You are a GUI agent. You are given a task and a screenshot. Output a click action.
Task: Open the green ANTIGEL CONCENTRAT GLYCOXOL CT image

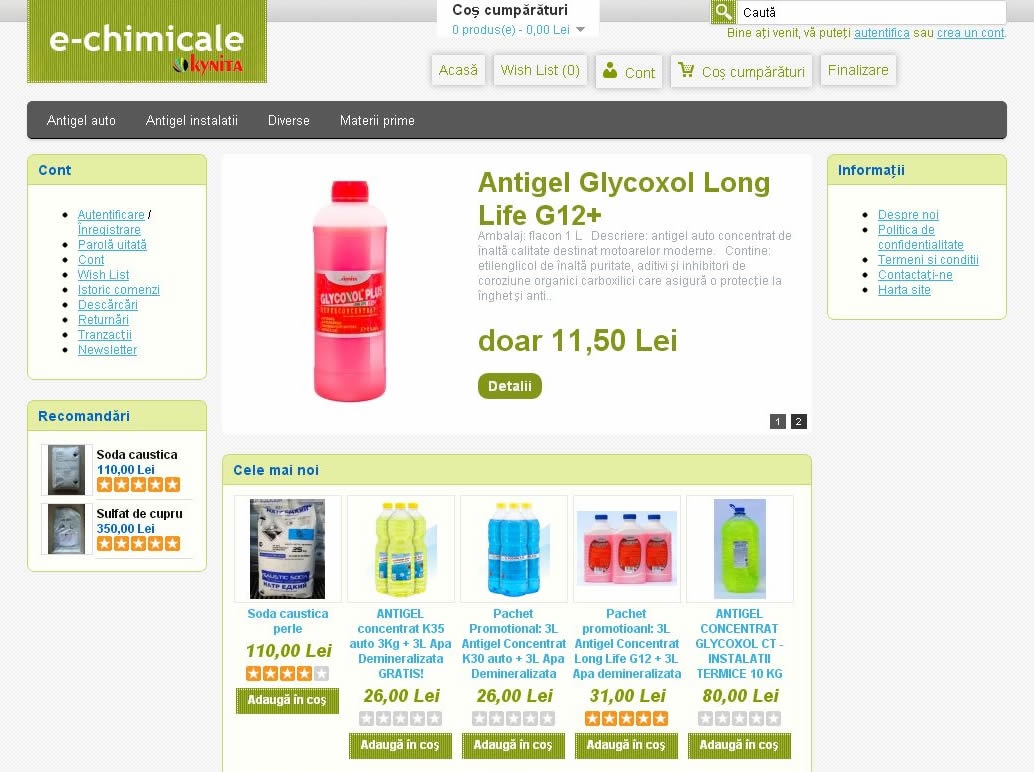739,549
